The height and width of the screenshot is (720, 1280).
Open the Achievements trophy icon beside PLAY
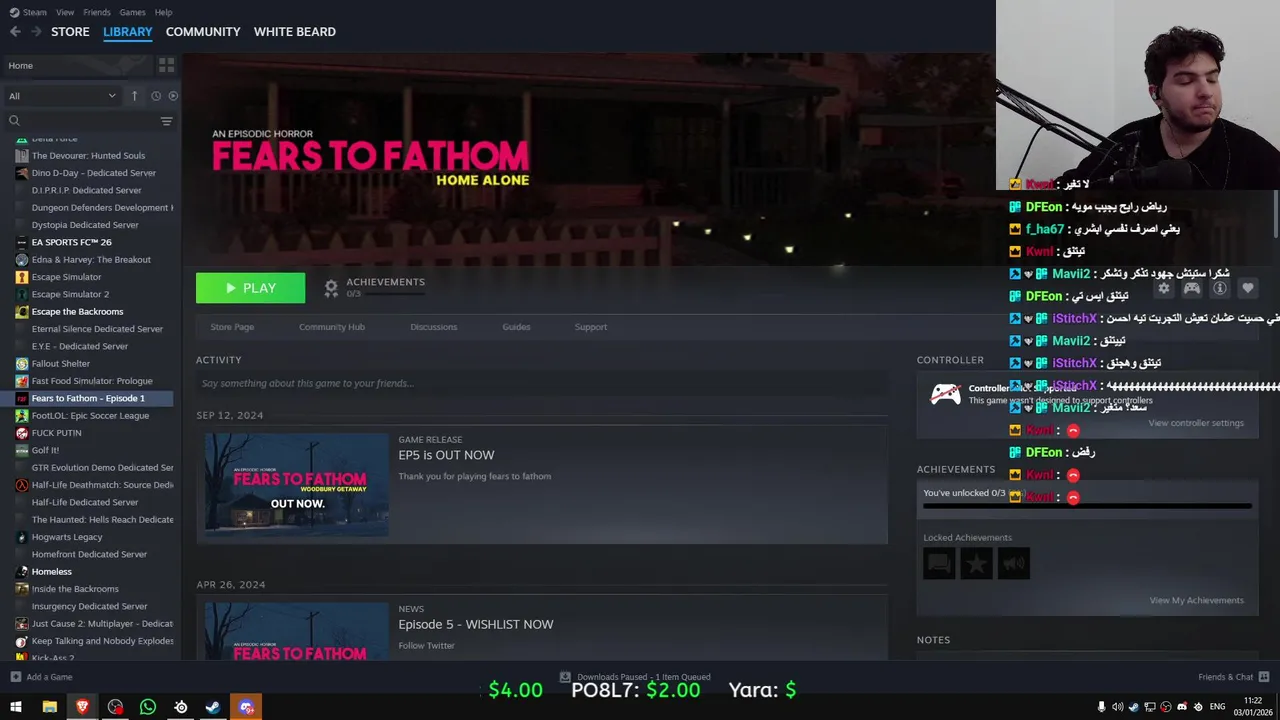(331, 288)
